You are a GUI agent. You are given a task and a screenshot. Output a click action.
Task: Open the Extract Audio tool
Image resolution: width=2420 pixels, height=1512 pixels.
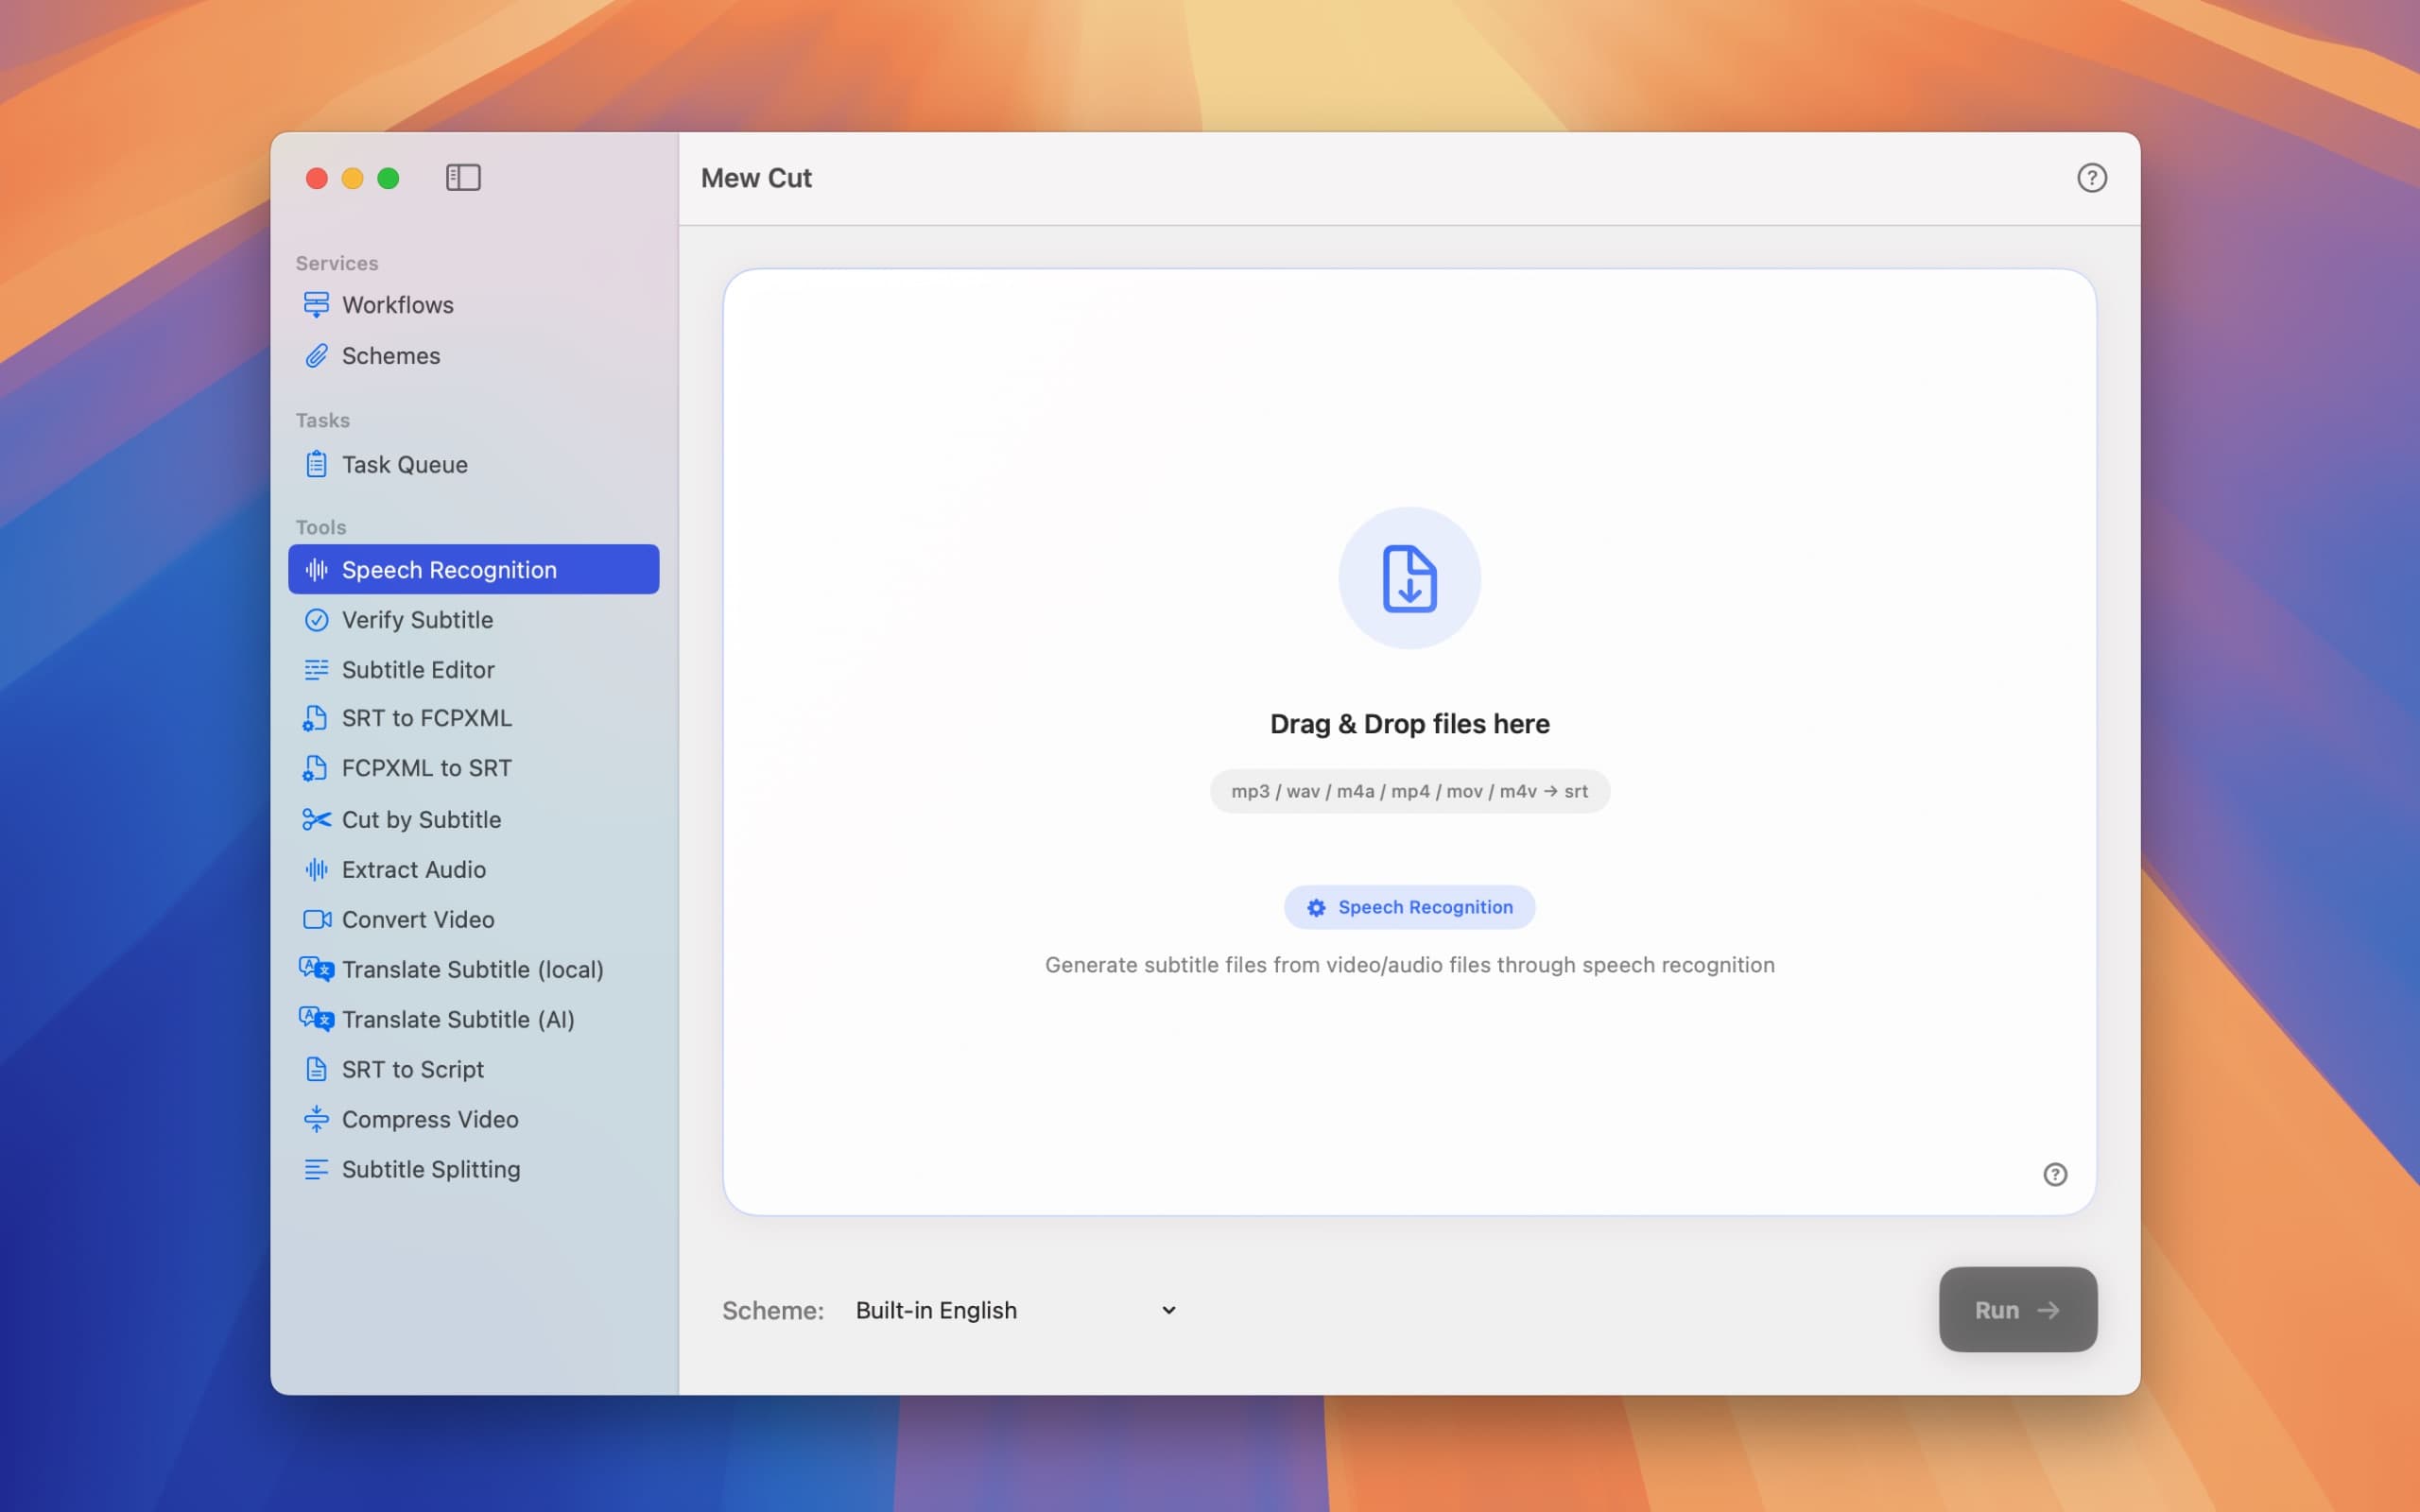(414, 869)
